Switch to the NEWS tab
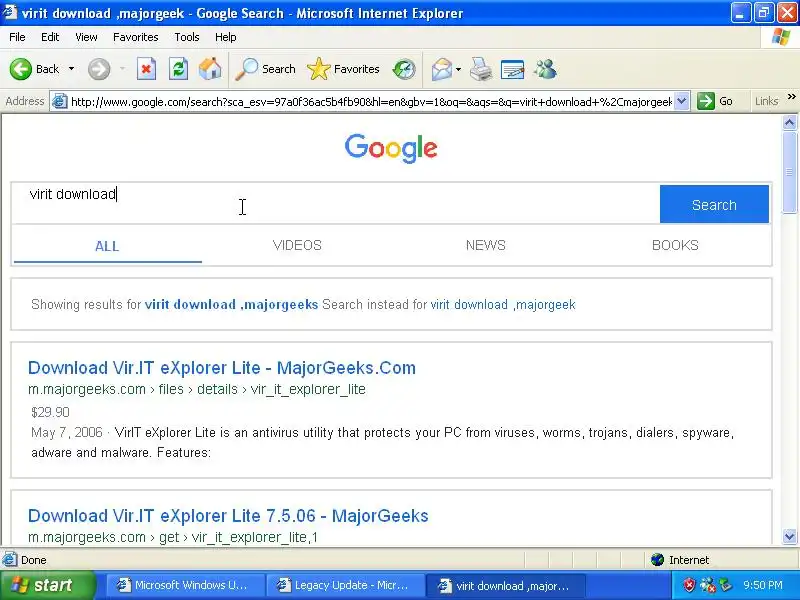The height and width of the screenshot is (600, 800). pyautogui.click(x=486, y=245)
